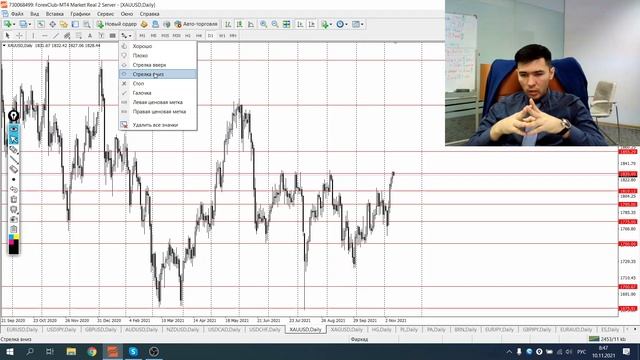Open the Data Window icon
The image size is (640, 360).
point(52,24)
